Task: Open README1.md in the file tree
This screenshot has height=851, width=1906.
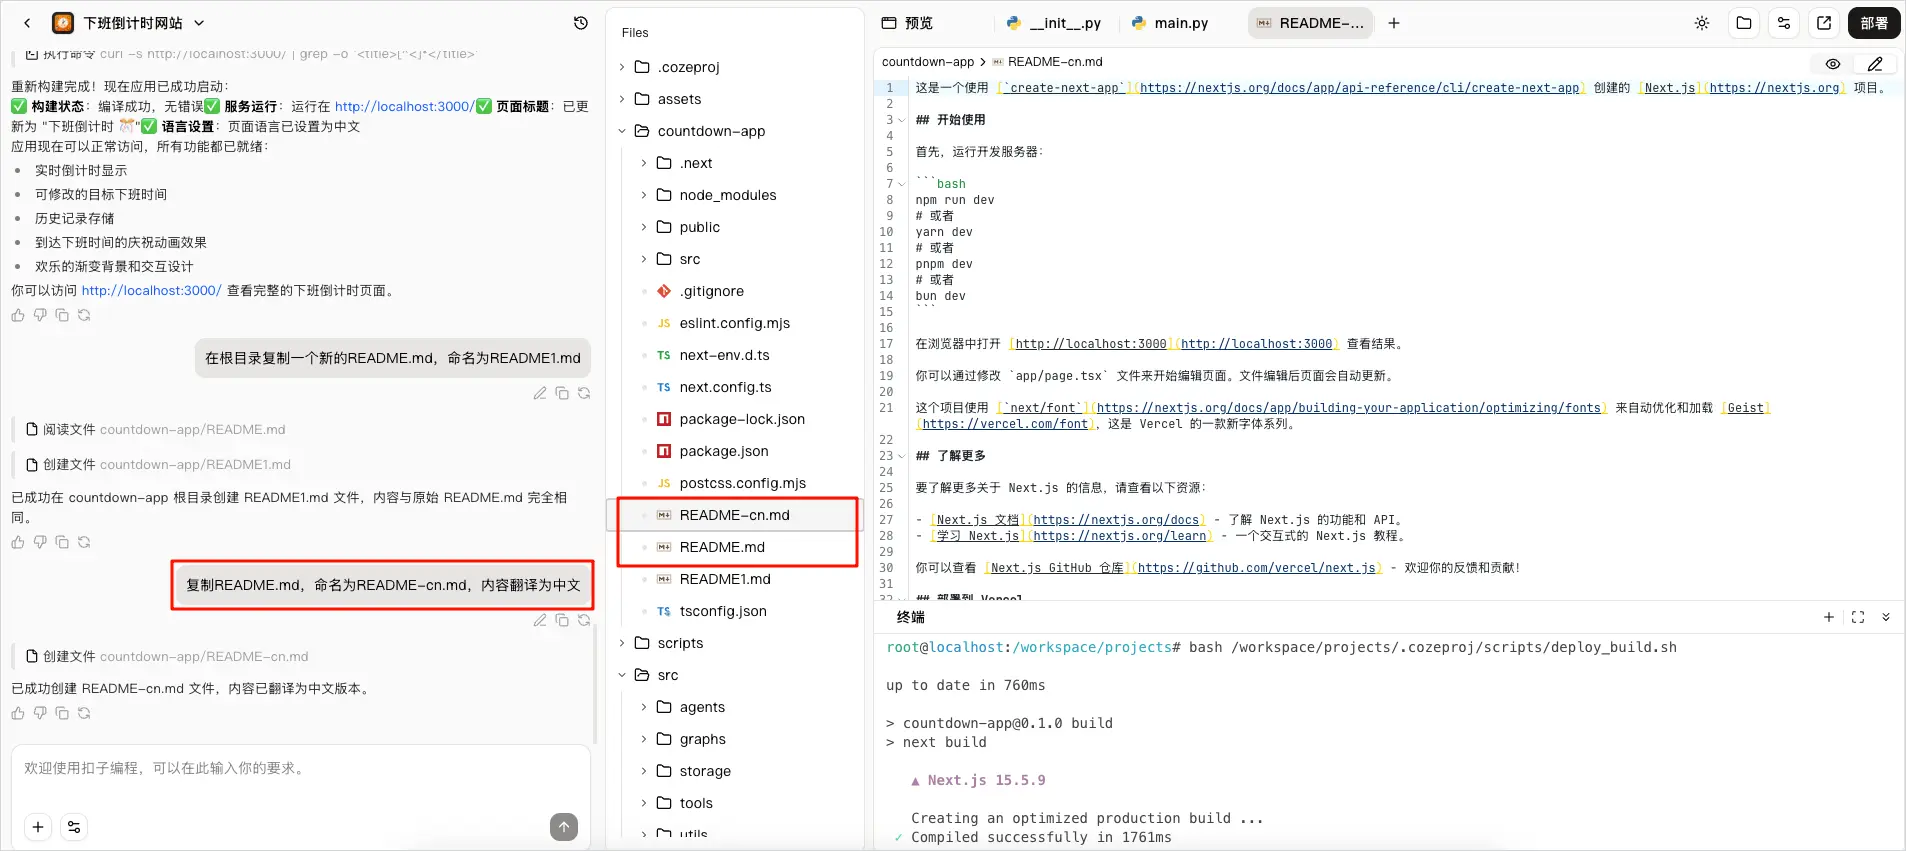Action: (735, 579)
